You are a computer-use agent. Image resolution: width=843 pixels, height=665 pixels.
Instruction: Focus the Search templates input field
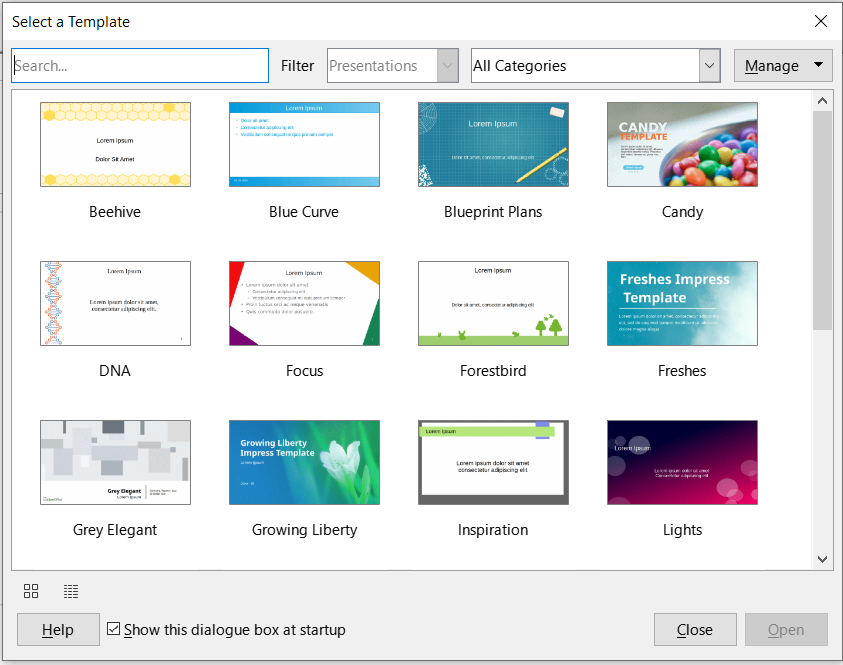[x=140, y=66]
